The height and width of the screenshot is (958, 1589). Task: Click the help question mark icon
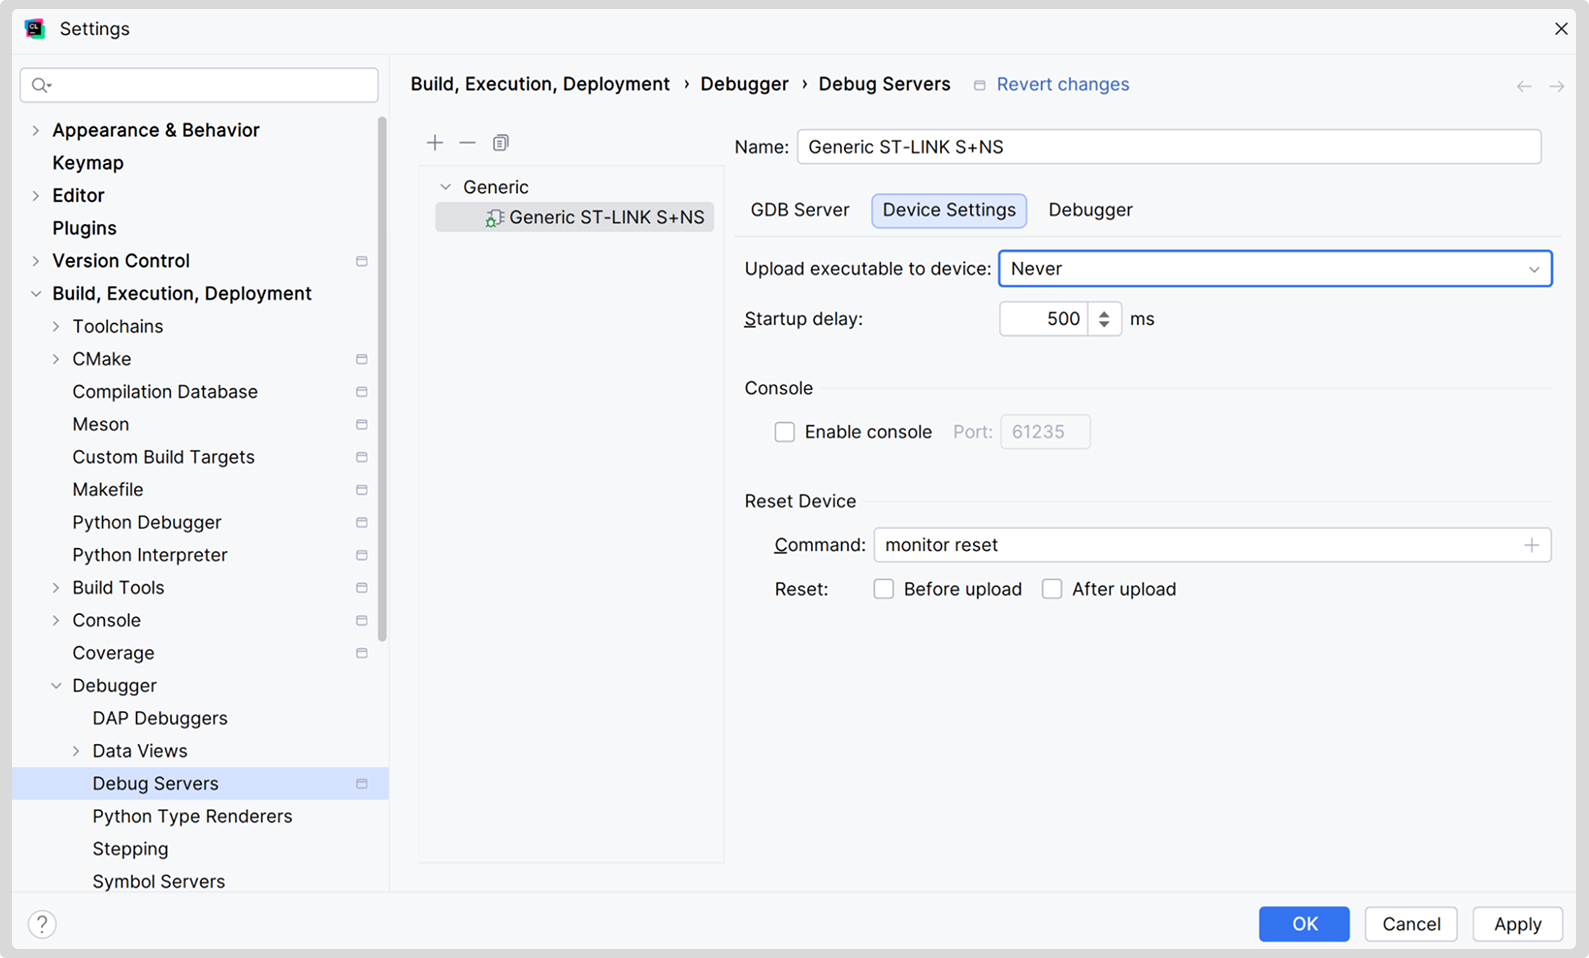click(x=42, y=924)
